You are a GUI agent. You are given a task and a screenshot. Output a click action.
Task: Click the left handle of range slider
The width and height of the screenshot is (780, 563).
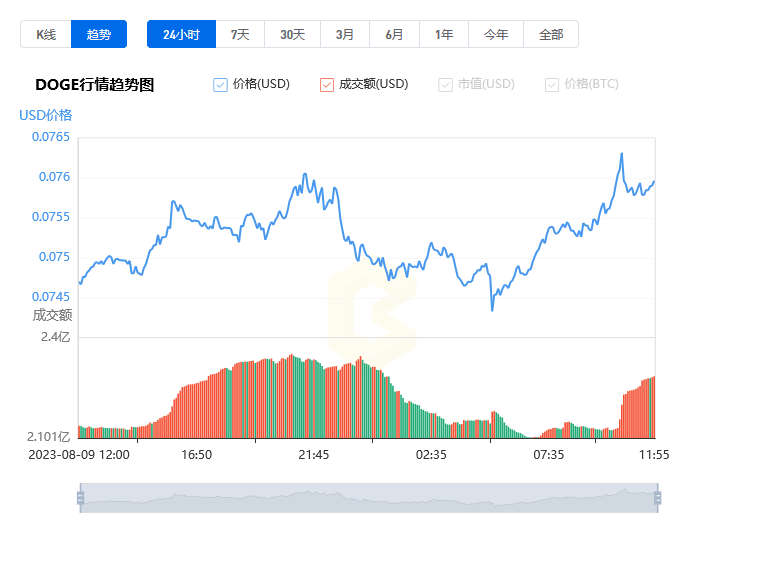(x=81, y=497)
